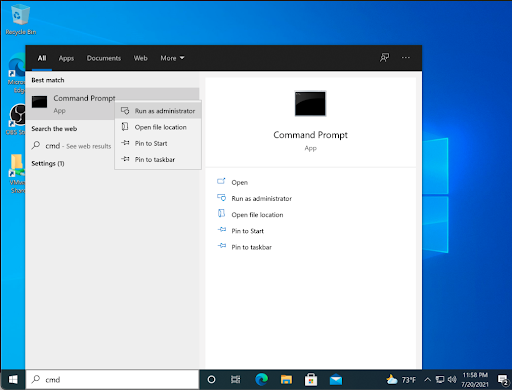This screenshot has height=390, width=512.
Task: Choose Run as administrator in context menu
Action: [x=158, y=111]
